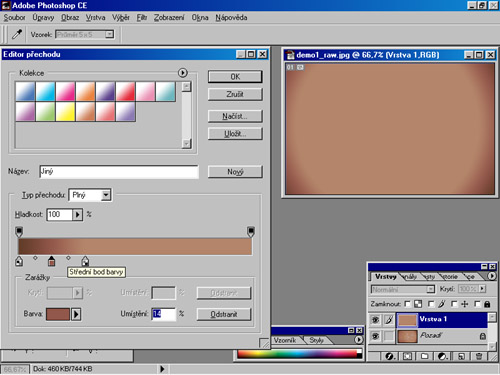
Task: Open the Výběr menu
Action: (120, 18)
